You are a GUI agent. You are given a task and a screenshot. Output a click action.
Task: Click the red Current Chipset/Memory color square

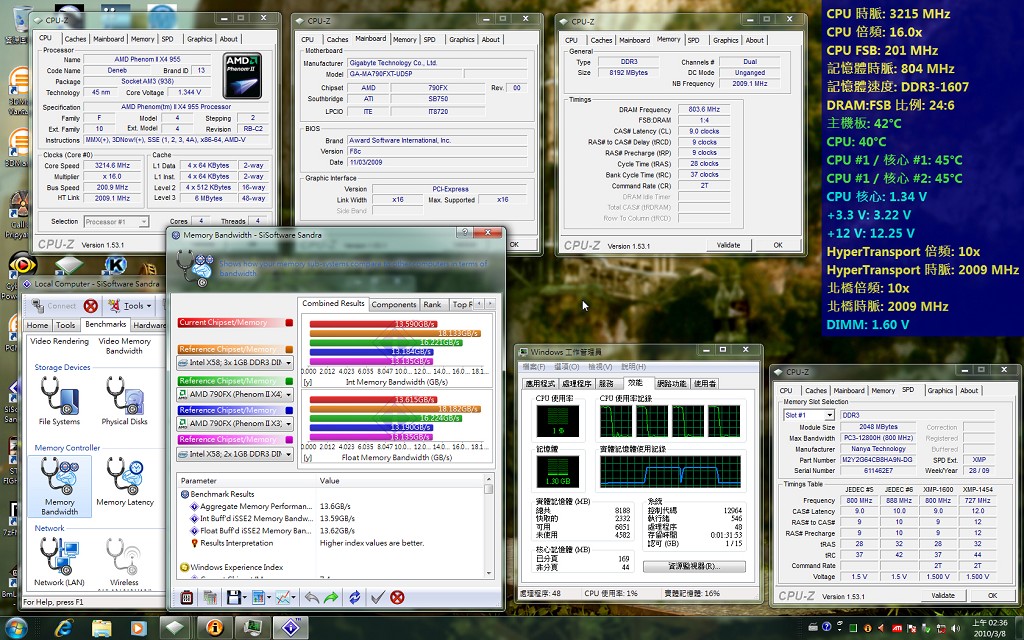click(x=289, y=323)
